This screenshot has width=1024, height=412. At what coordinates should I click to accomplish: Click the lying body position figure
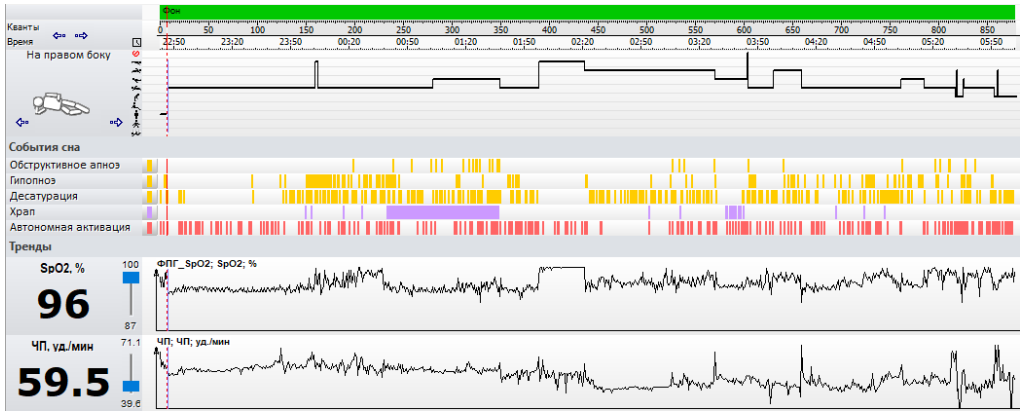tap(60, 105)
